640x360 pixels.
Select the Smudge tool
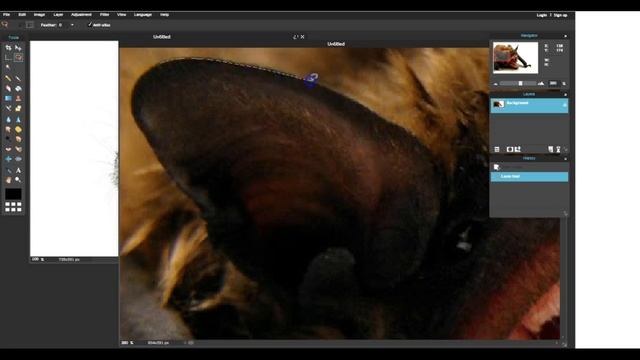click(8, 129)
